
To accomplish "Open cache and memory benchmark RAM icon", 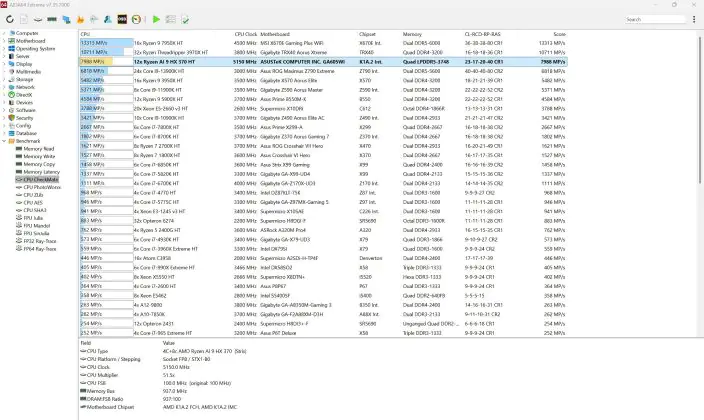I will click(x=52, y=19).
